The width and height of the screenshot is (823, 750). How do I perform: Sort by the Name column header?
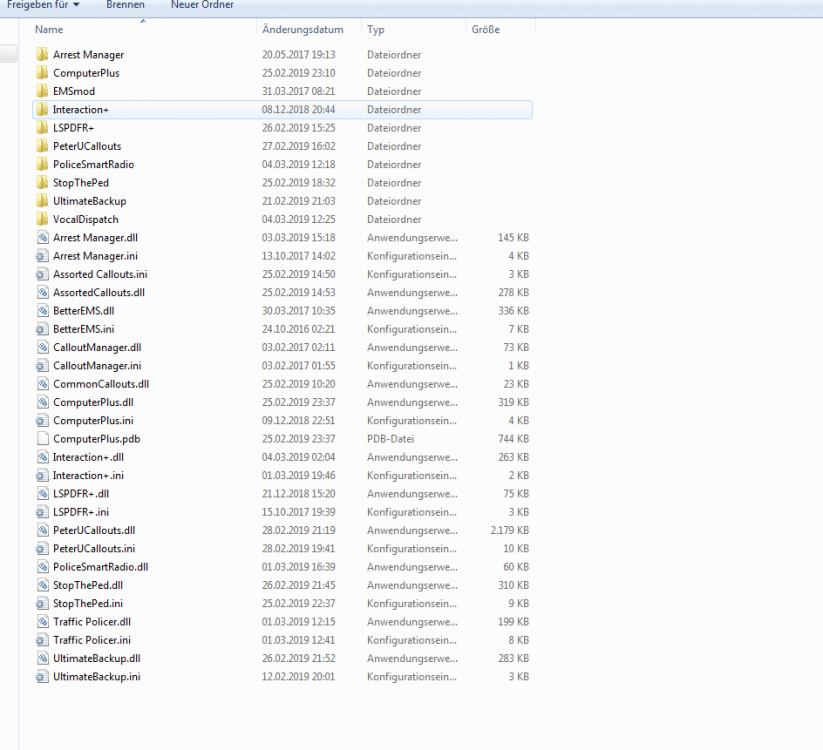tap(49, 29)
